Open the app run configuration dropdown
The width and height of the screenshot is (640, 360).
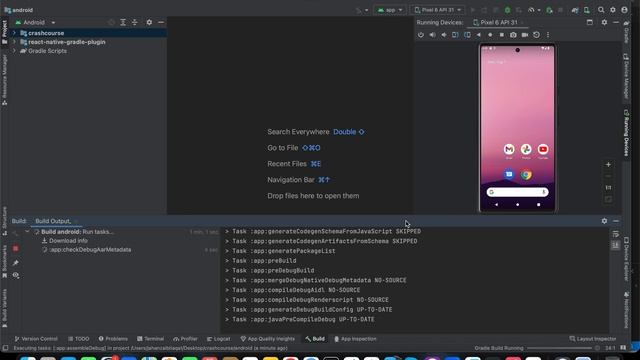[x=390, y=10]
